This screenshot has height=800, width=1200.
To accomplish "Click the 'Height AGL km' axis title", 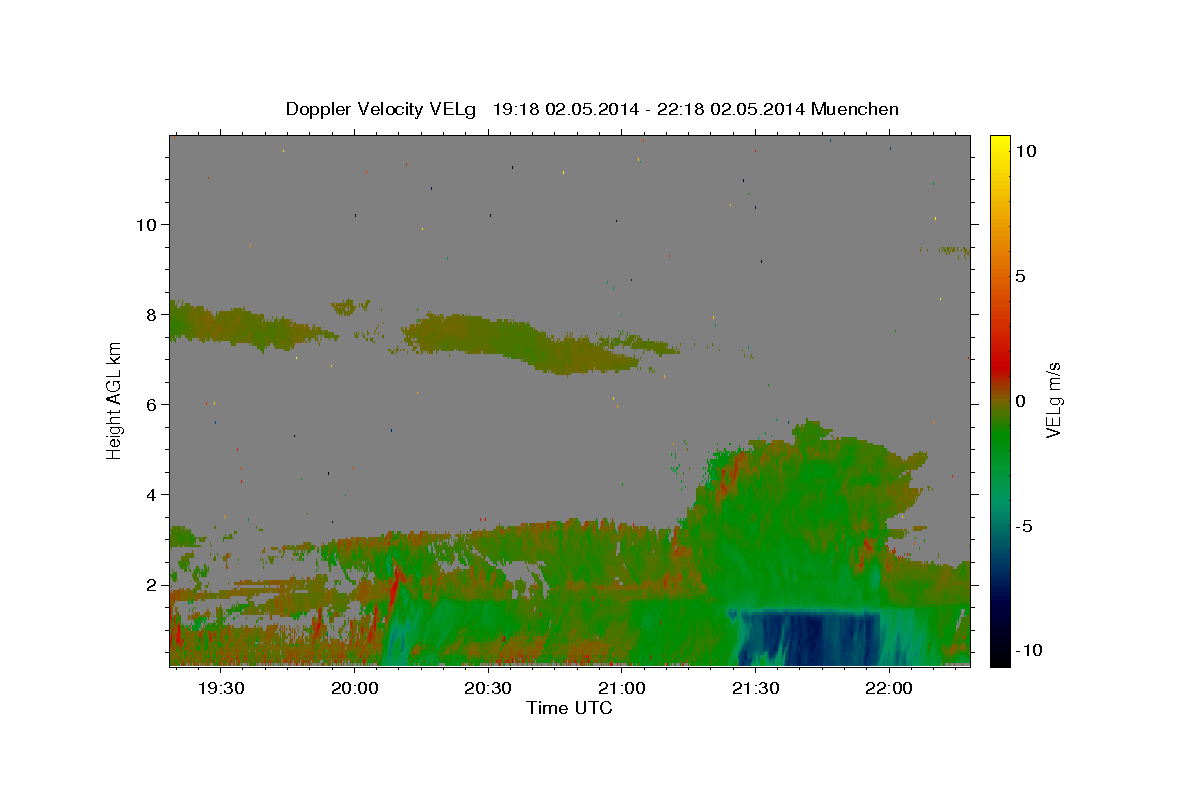I will pyautogui.click(x=114, y=400).
